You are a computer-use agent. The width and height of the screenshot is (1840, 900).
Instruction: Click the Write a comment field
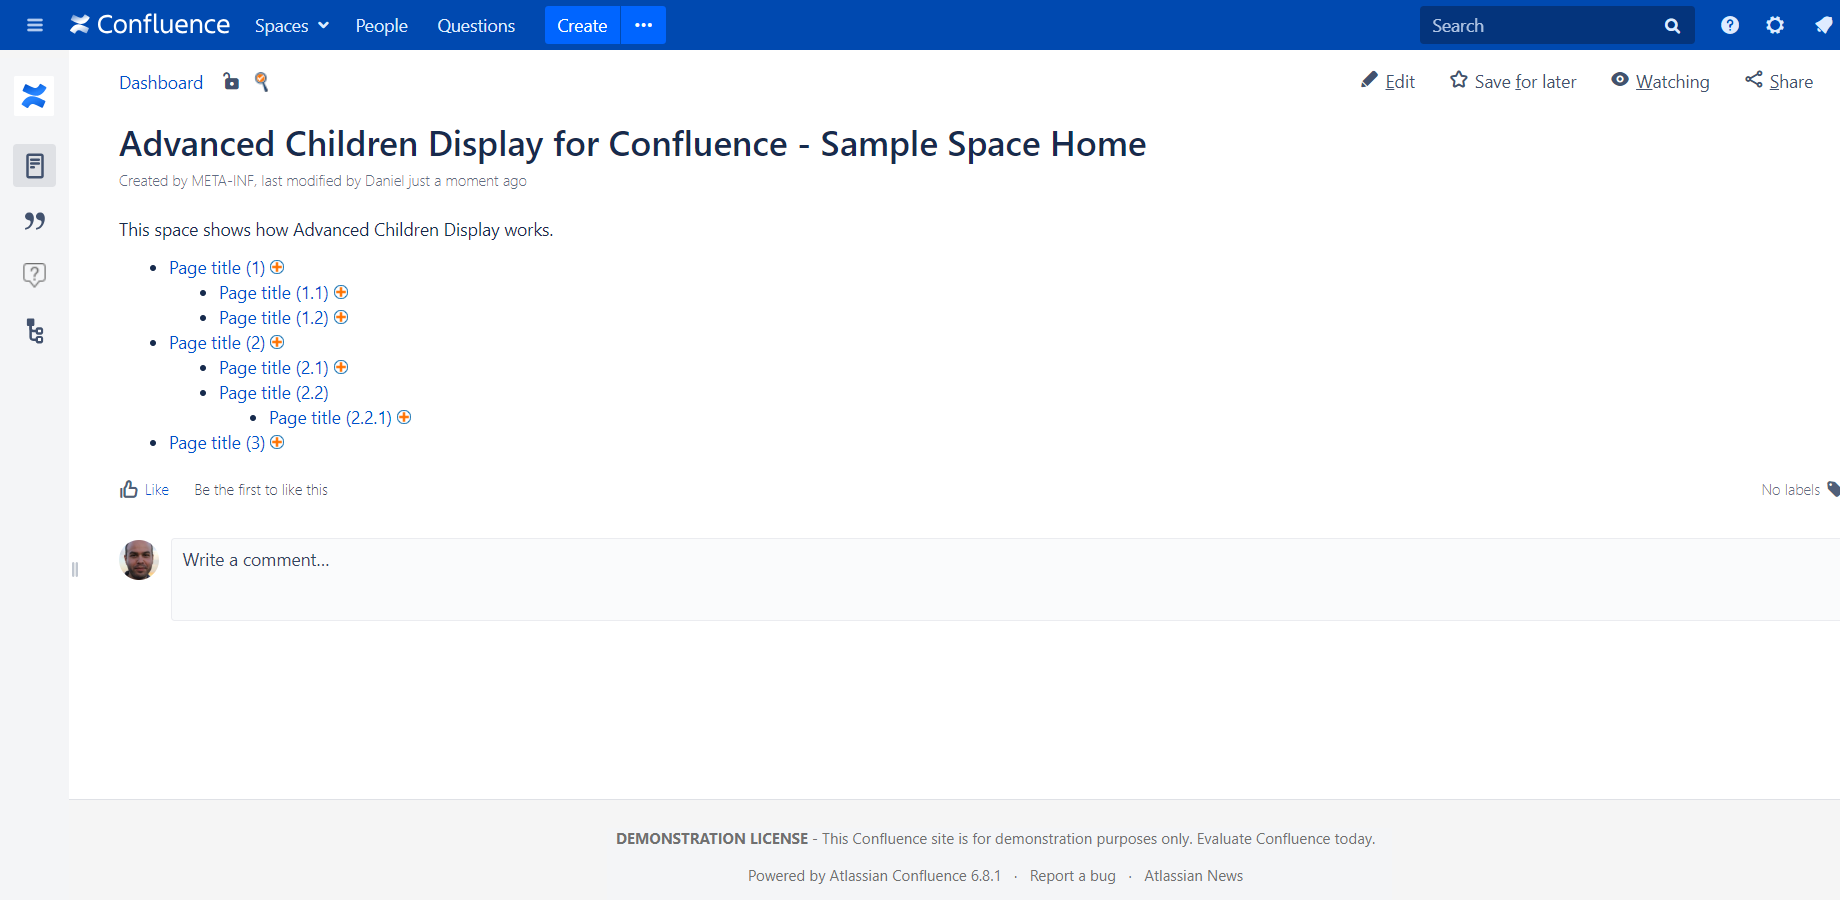pyautogui.click(x=1000, y=579)
